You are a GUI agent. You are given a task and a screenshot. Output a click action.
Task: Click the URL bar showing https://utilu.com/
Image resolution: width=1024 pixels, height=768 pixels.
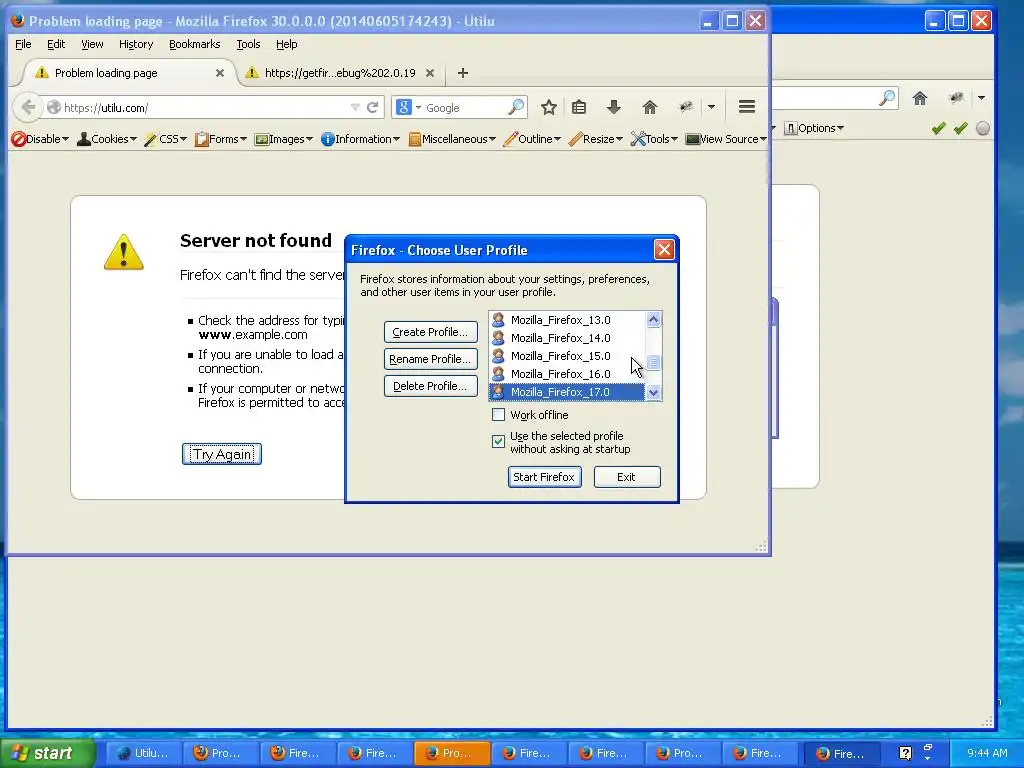coord(202,107)
